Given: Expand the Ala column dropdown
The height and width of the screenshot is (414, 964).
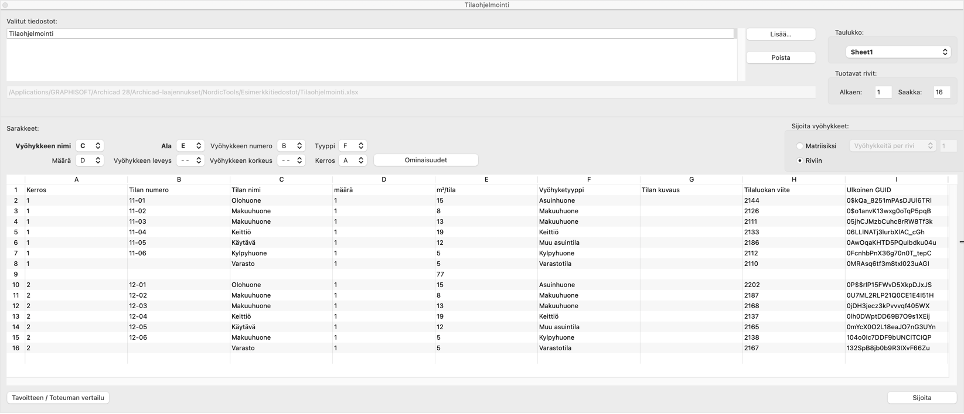Looking at the screenshot, I should [x=190, y=145].
